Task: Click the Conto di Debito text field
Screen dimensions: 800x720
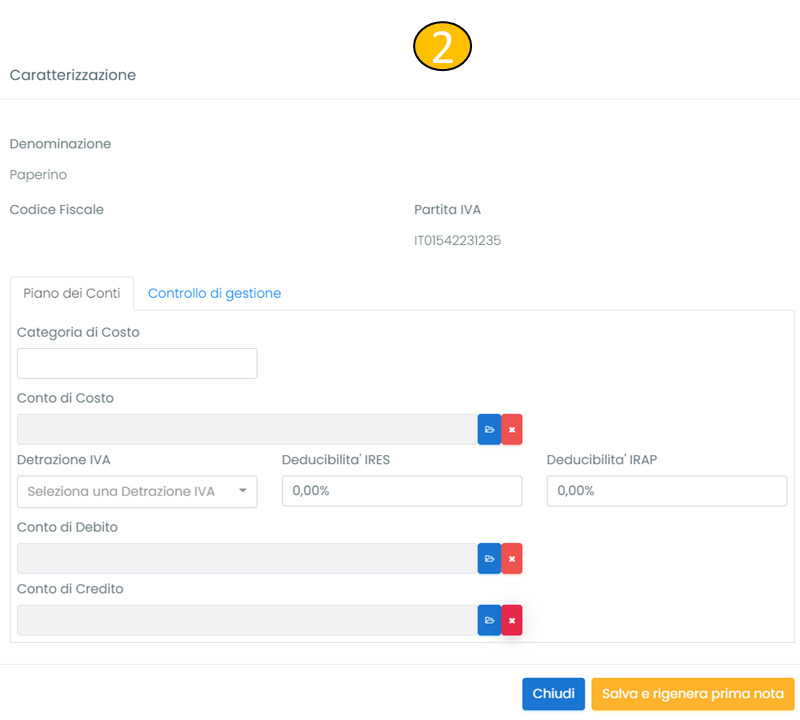Action: click(247, 558)
